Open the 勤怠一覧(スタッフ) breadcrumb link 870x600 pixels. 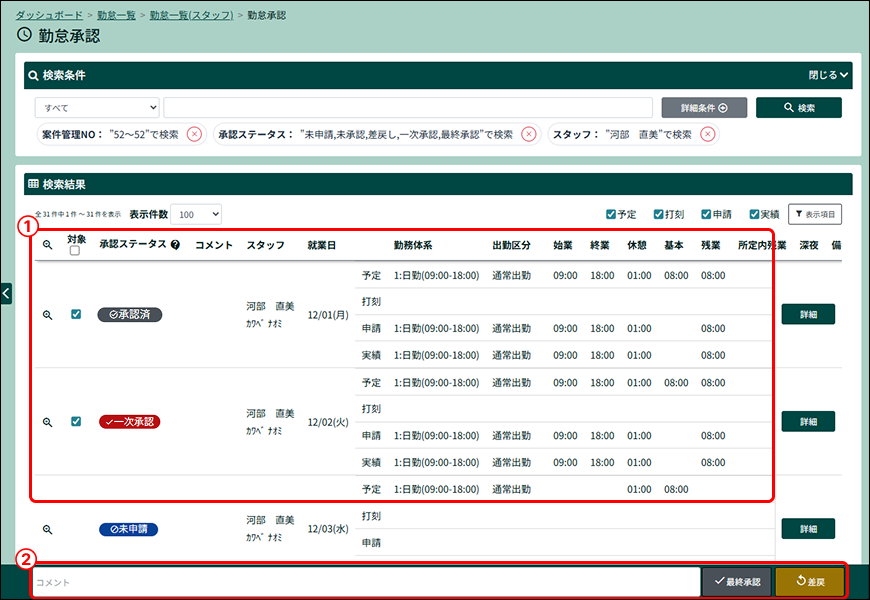click(191, 16)
